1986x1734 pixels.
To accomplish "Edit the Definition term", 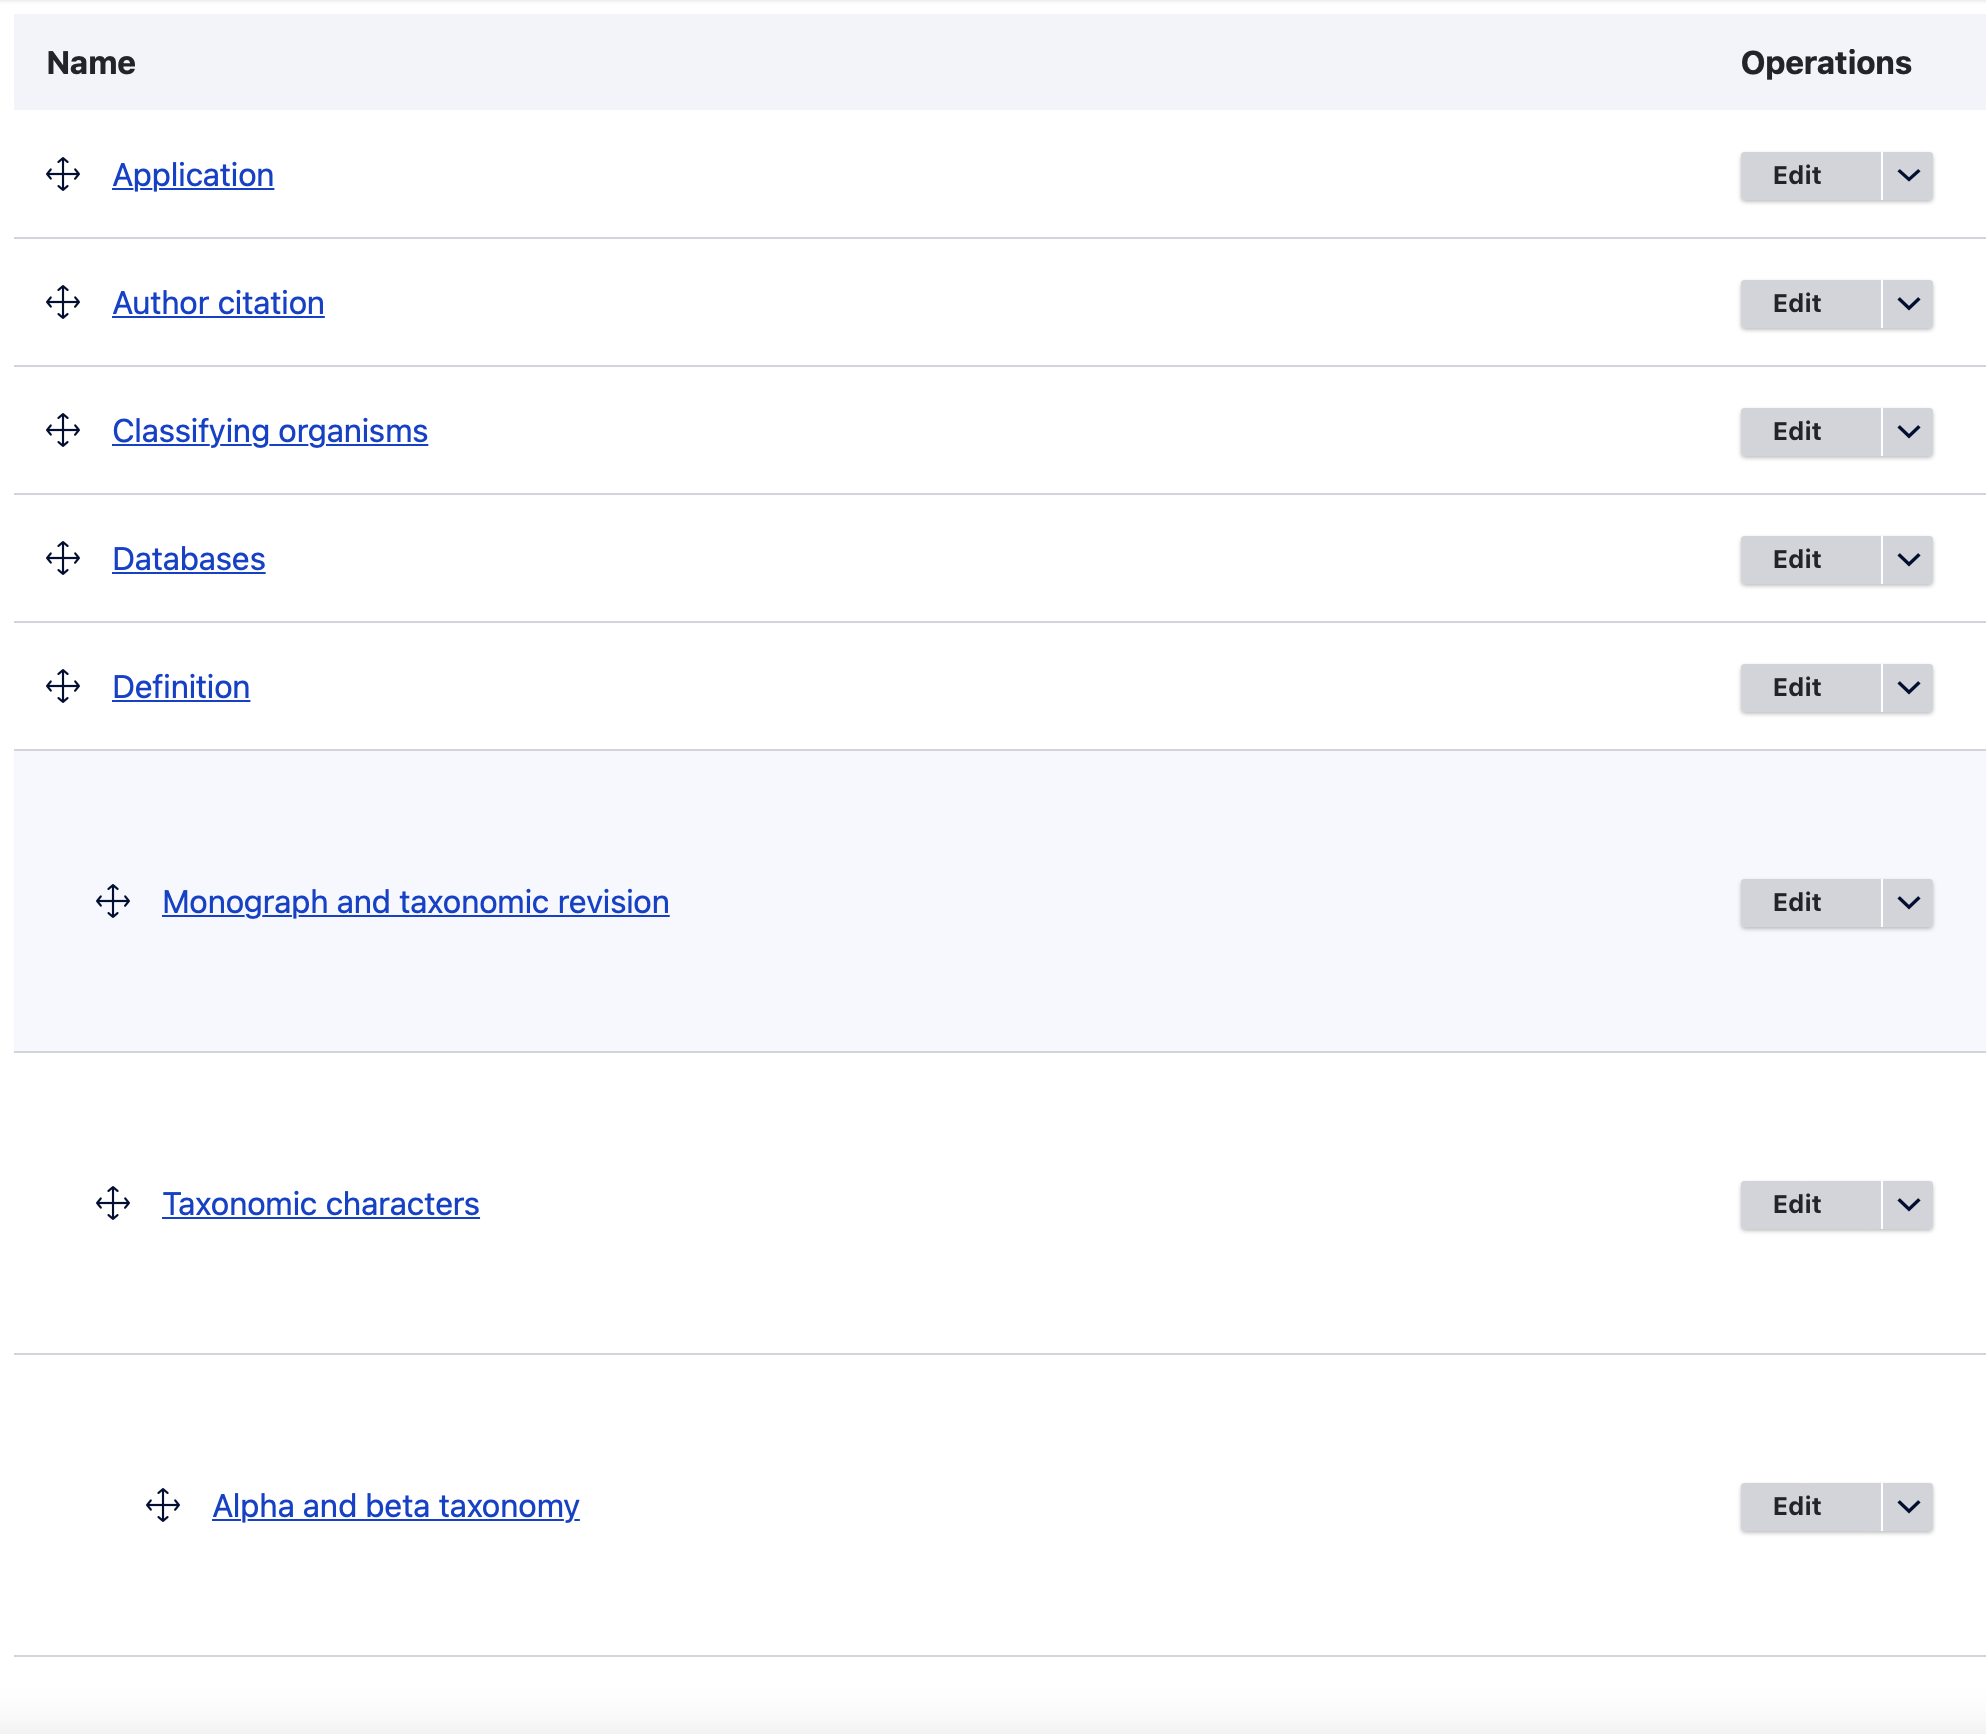I will click(1797, 688).
